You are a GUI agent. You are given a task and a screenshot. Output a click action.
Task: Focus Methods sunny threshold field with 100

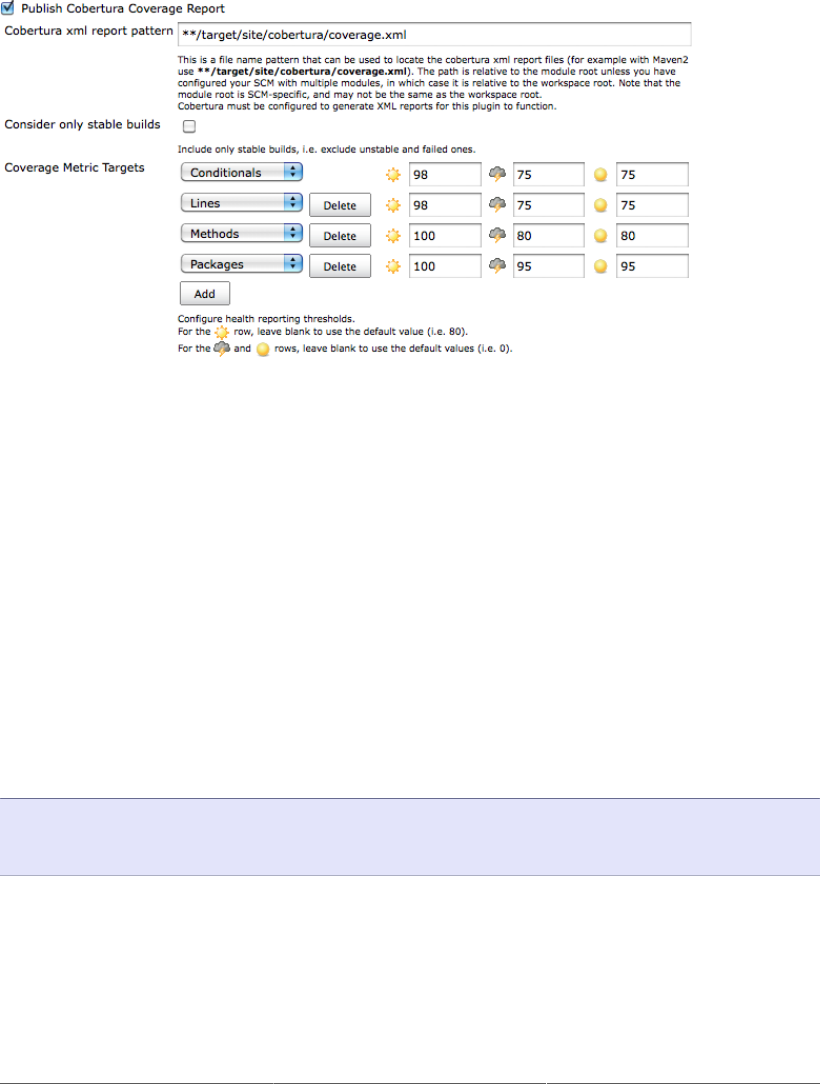tap(445, 236)
